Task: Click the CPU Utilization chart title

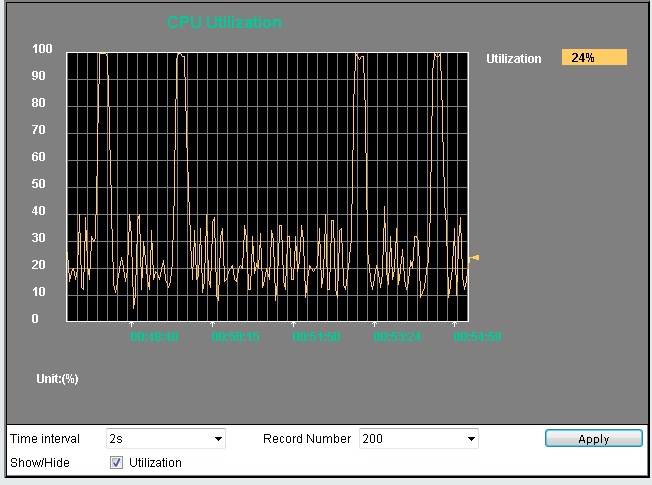Action: pos(224,22)
